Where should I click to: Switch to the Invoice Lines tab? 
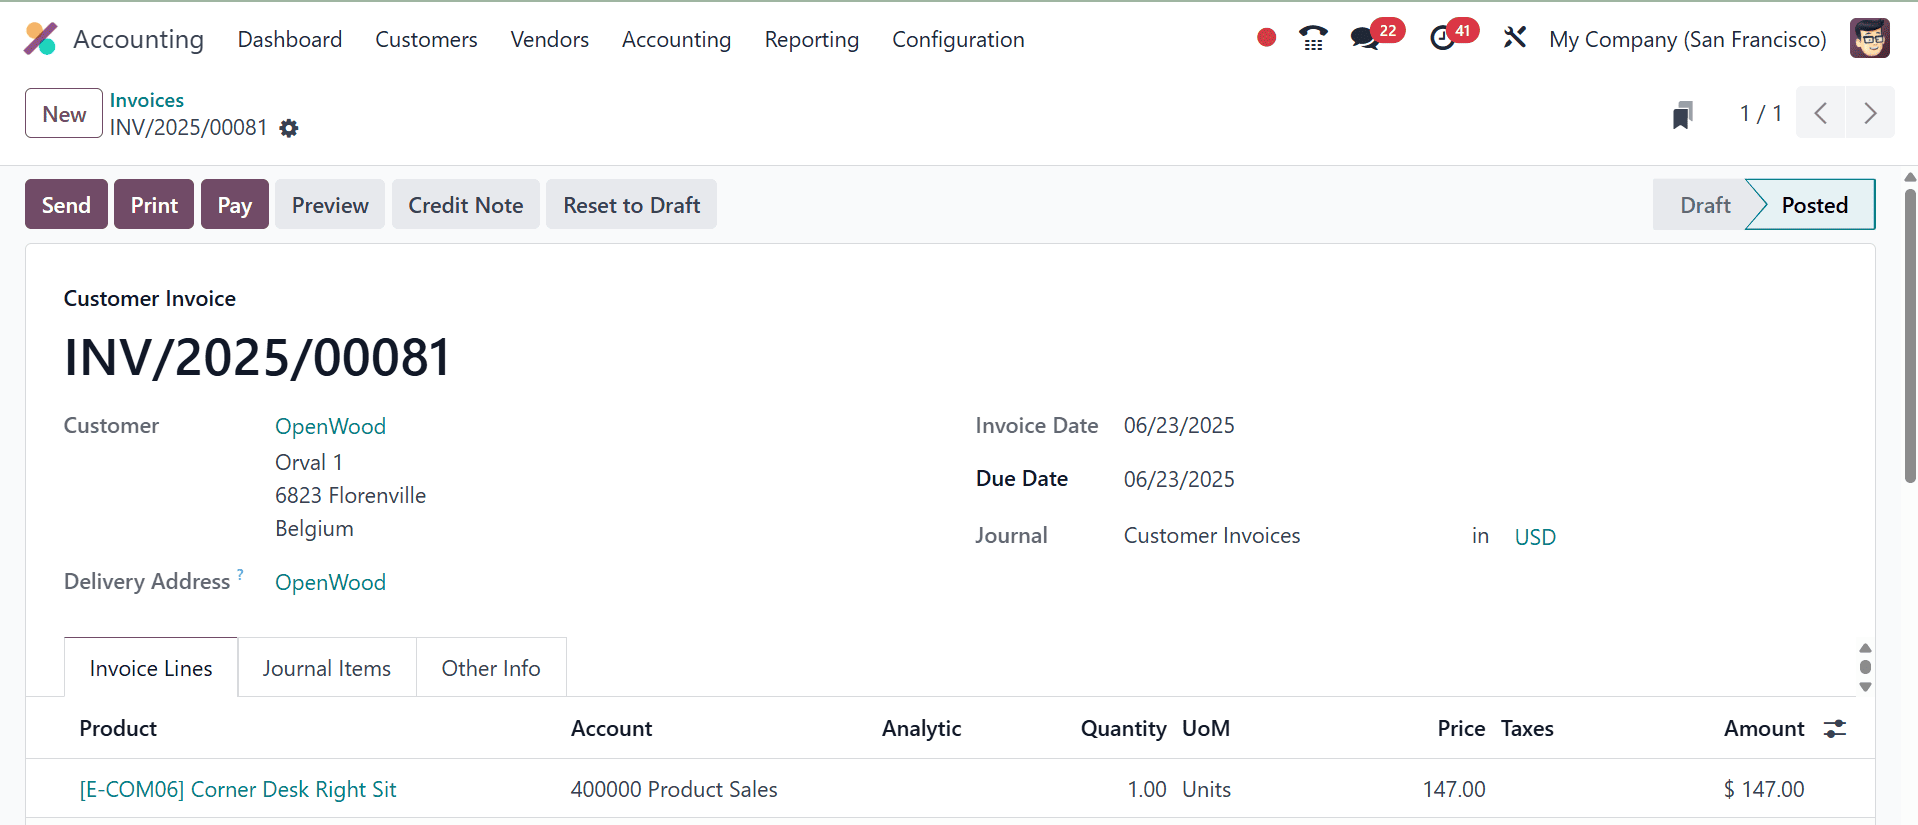(151, 668)
